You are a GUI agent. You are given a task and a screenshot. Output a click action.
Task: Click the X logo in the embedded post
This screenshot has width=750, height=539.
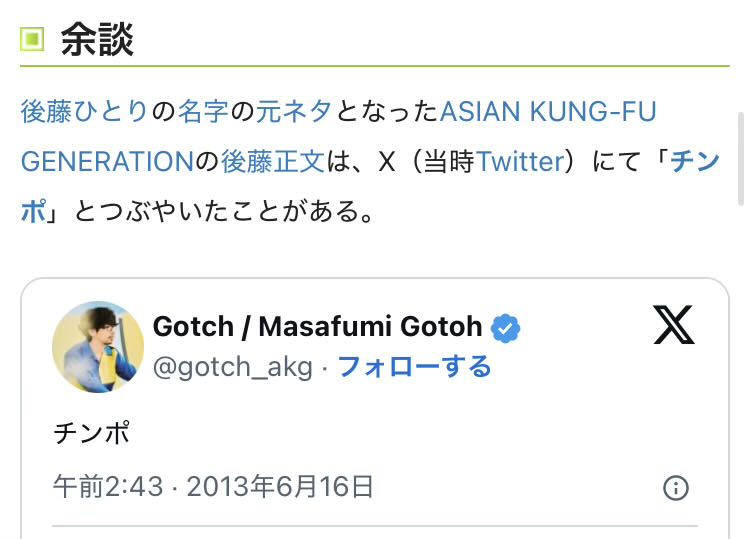coord(673,324)
